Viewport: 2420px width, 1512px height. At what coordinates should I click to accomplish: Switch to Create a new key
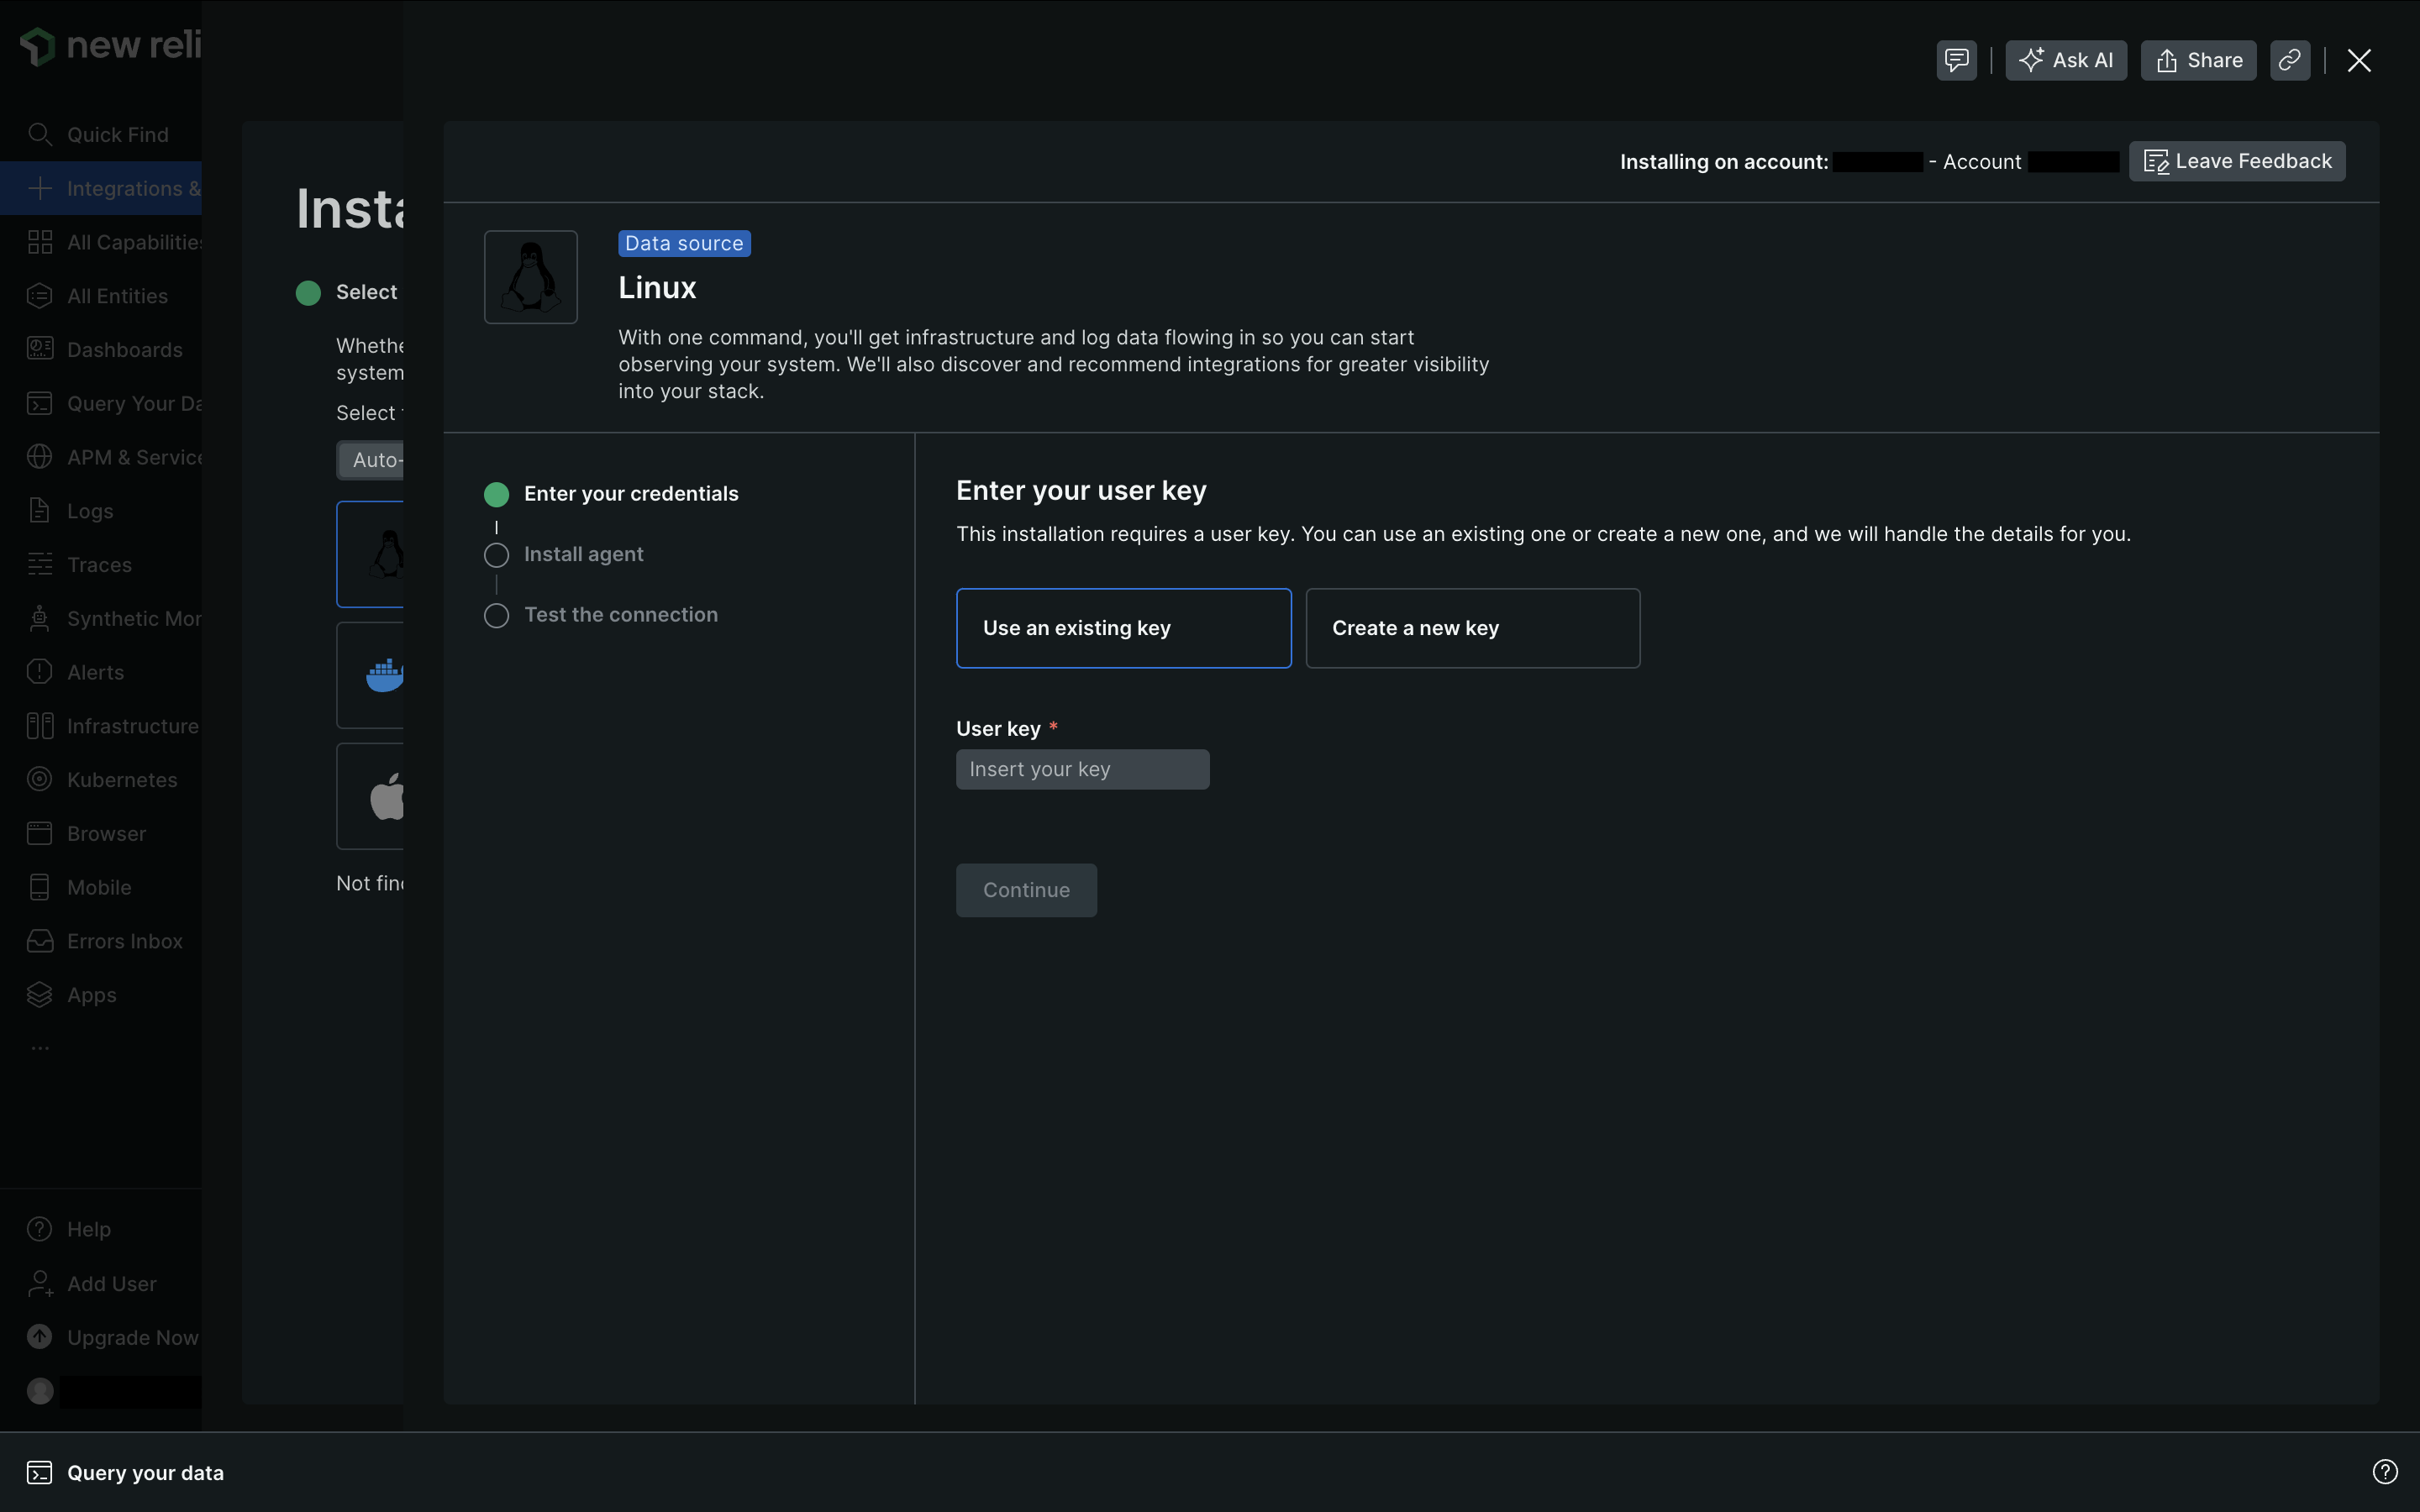pyautogui.click(x=1472, y=628)
